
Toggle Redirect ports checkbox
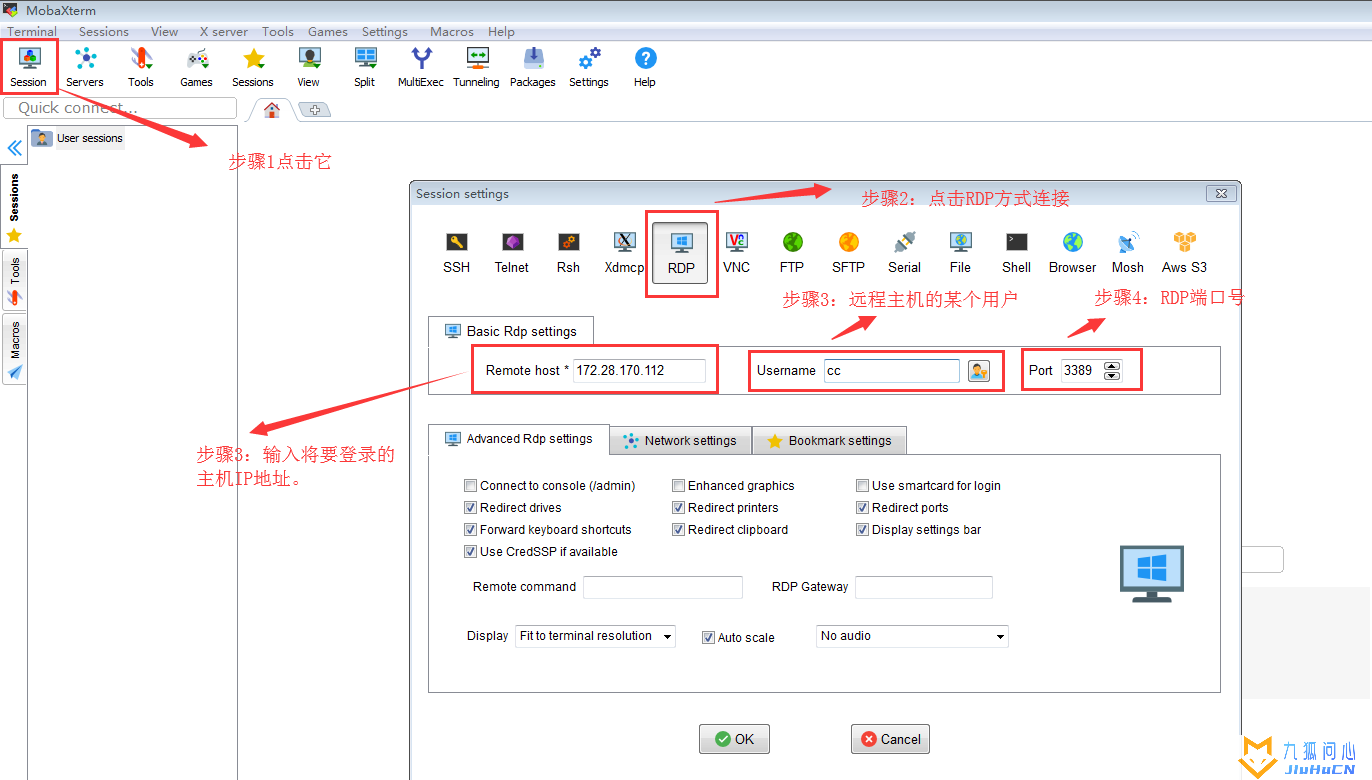coord(863,508)
